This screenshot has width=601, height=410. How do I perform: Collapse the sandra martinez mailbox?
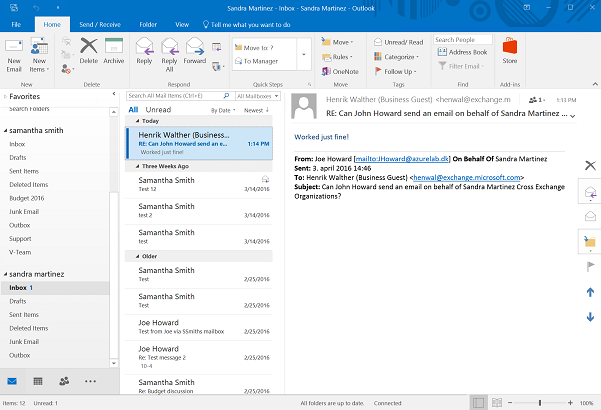5,274
